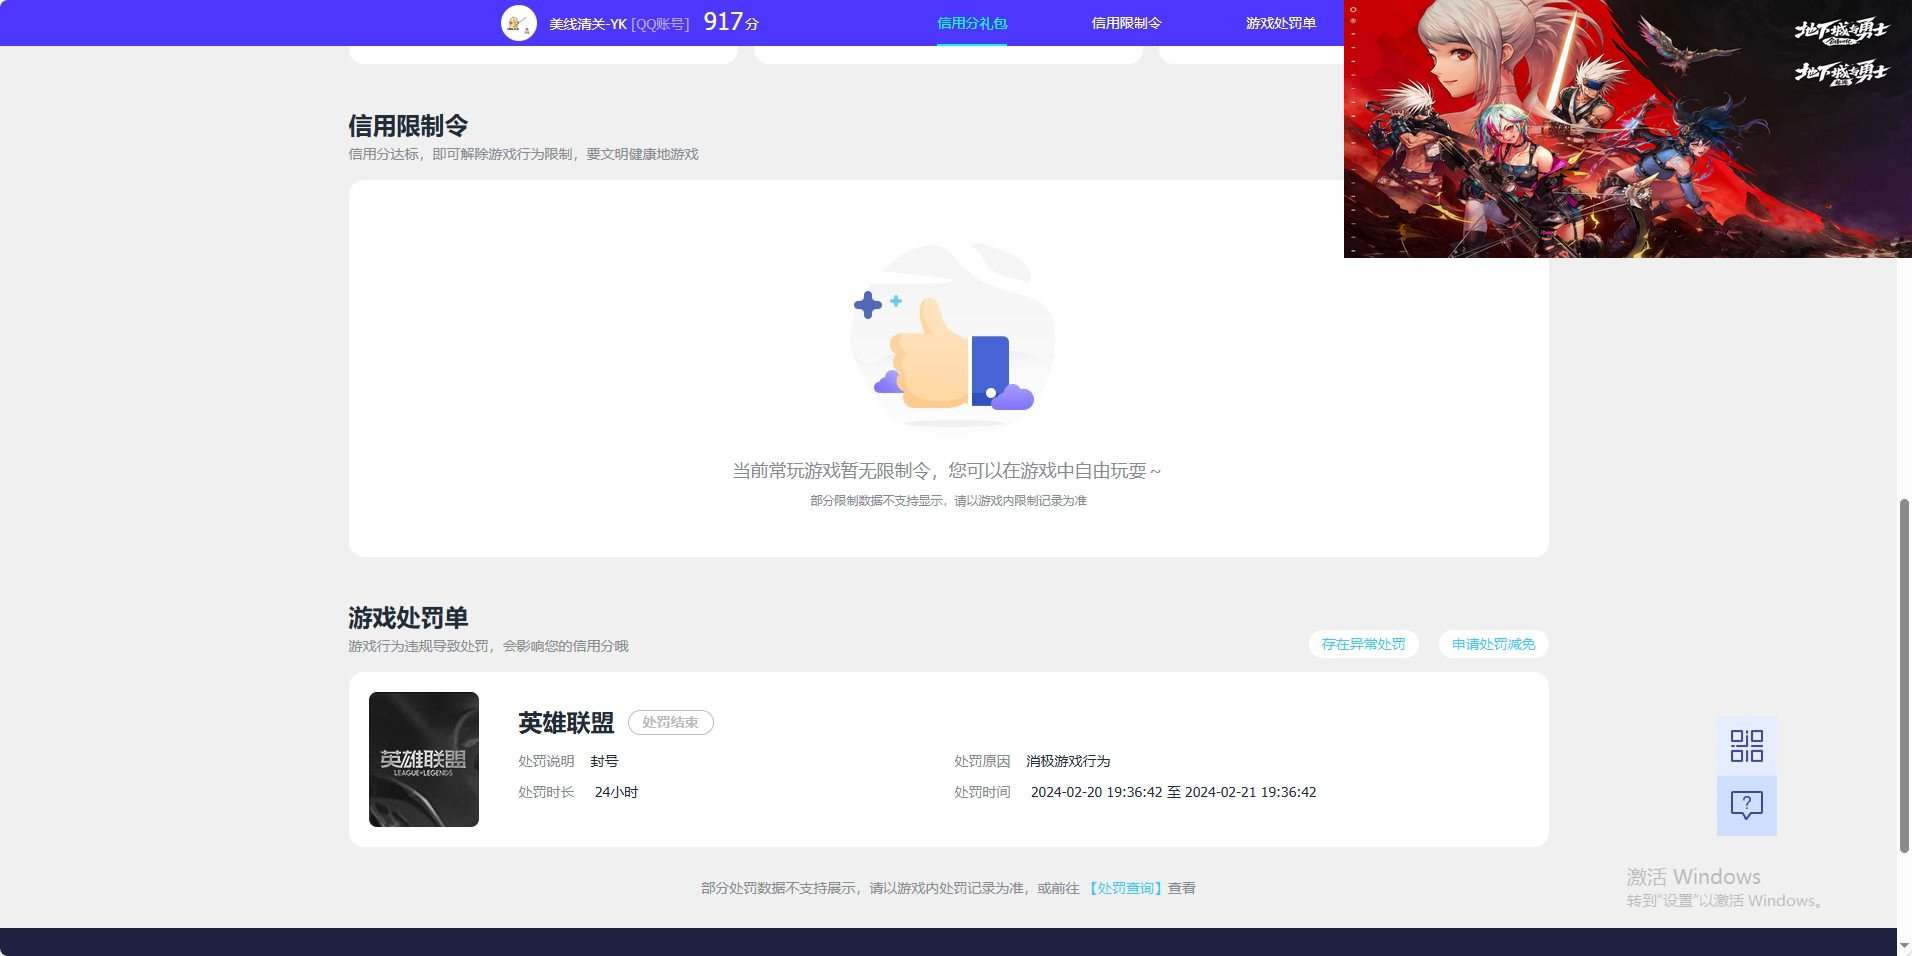
Task: Click the 英雄联盟 game cover thumbnail
Action: (424, 759)
